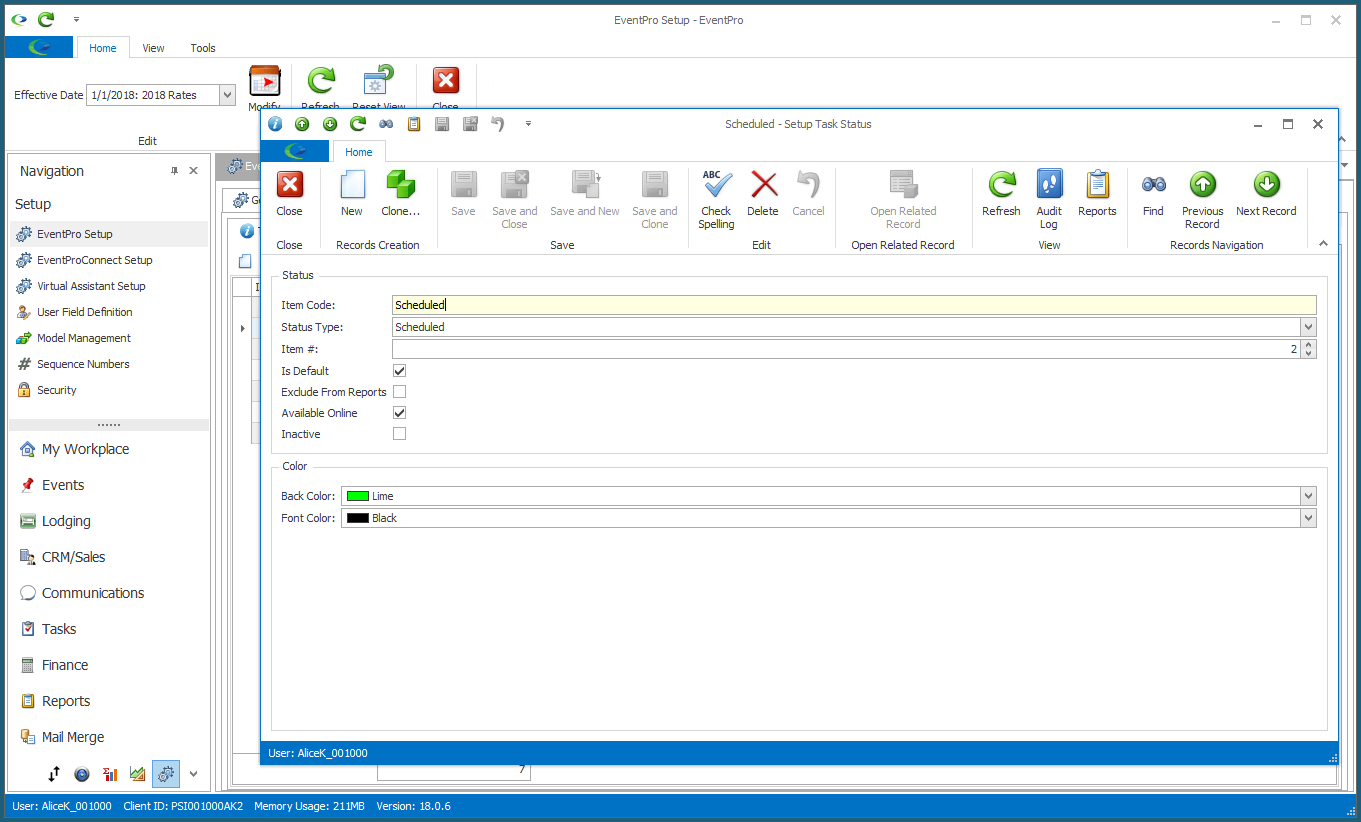Viewport: 1361px width, 822px height.
Task: Close the Navigation panel
Action: [194, 171]
